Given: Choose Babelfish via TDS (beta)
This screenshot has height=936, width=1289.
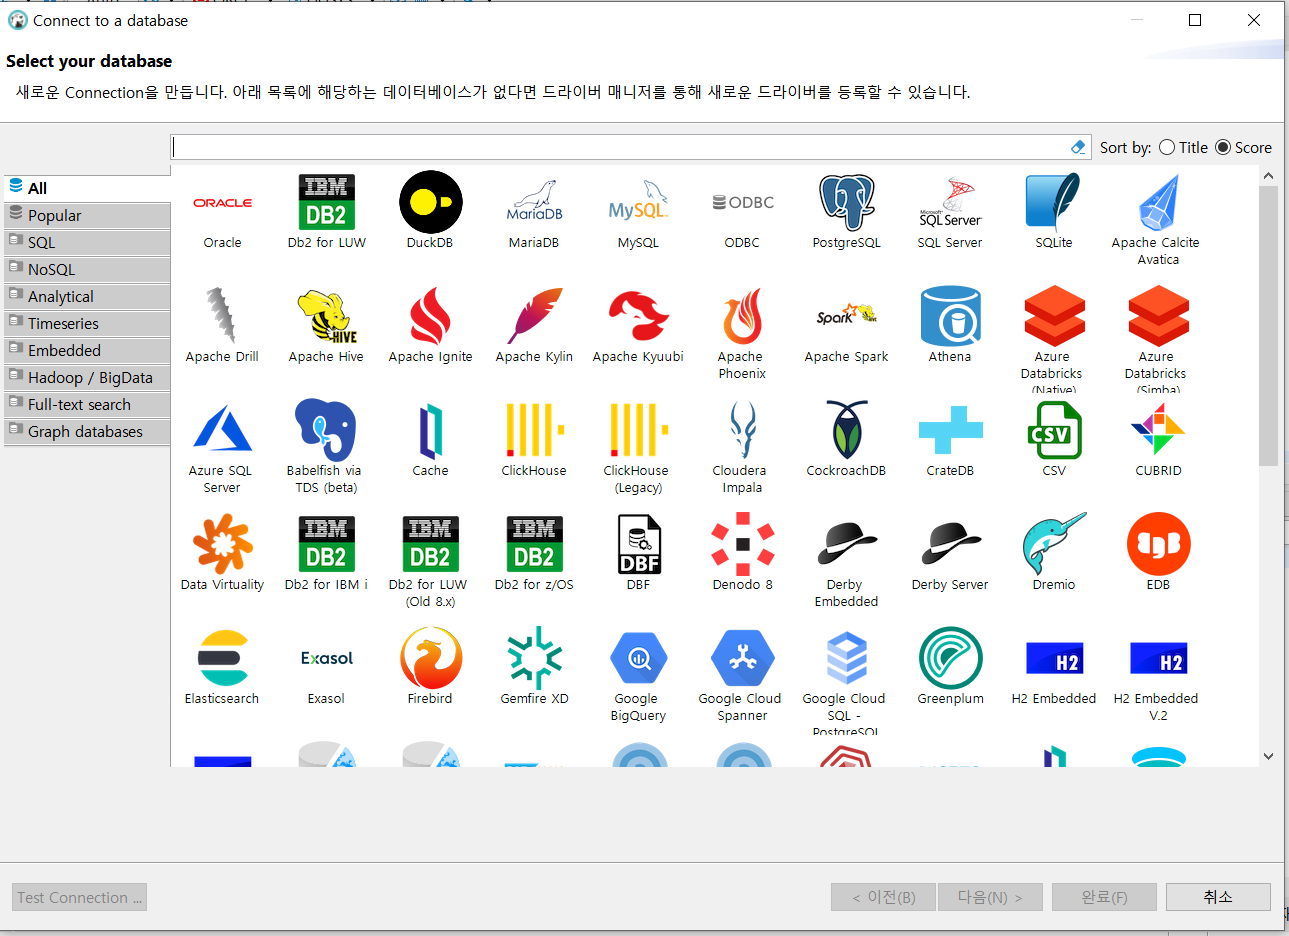Looking at the screenshot, I should [326, 430].
